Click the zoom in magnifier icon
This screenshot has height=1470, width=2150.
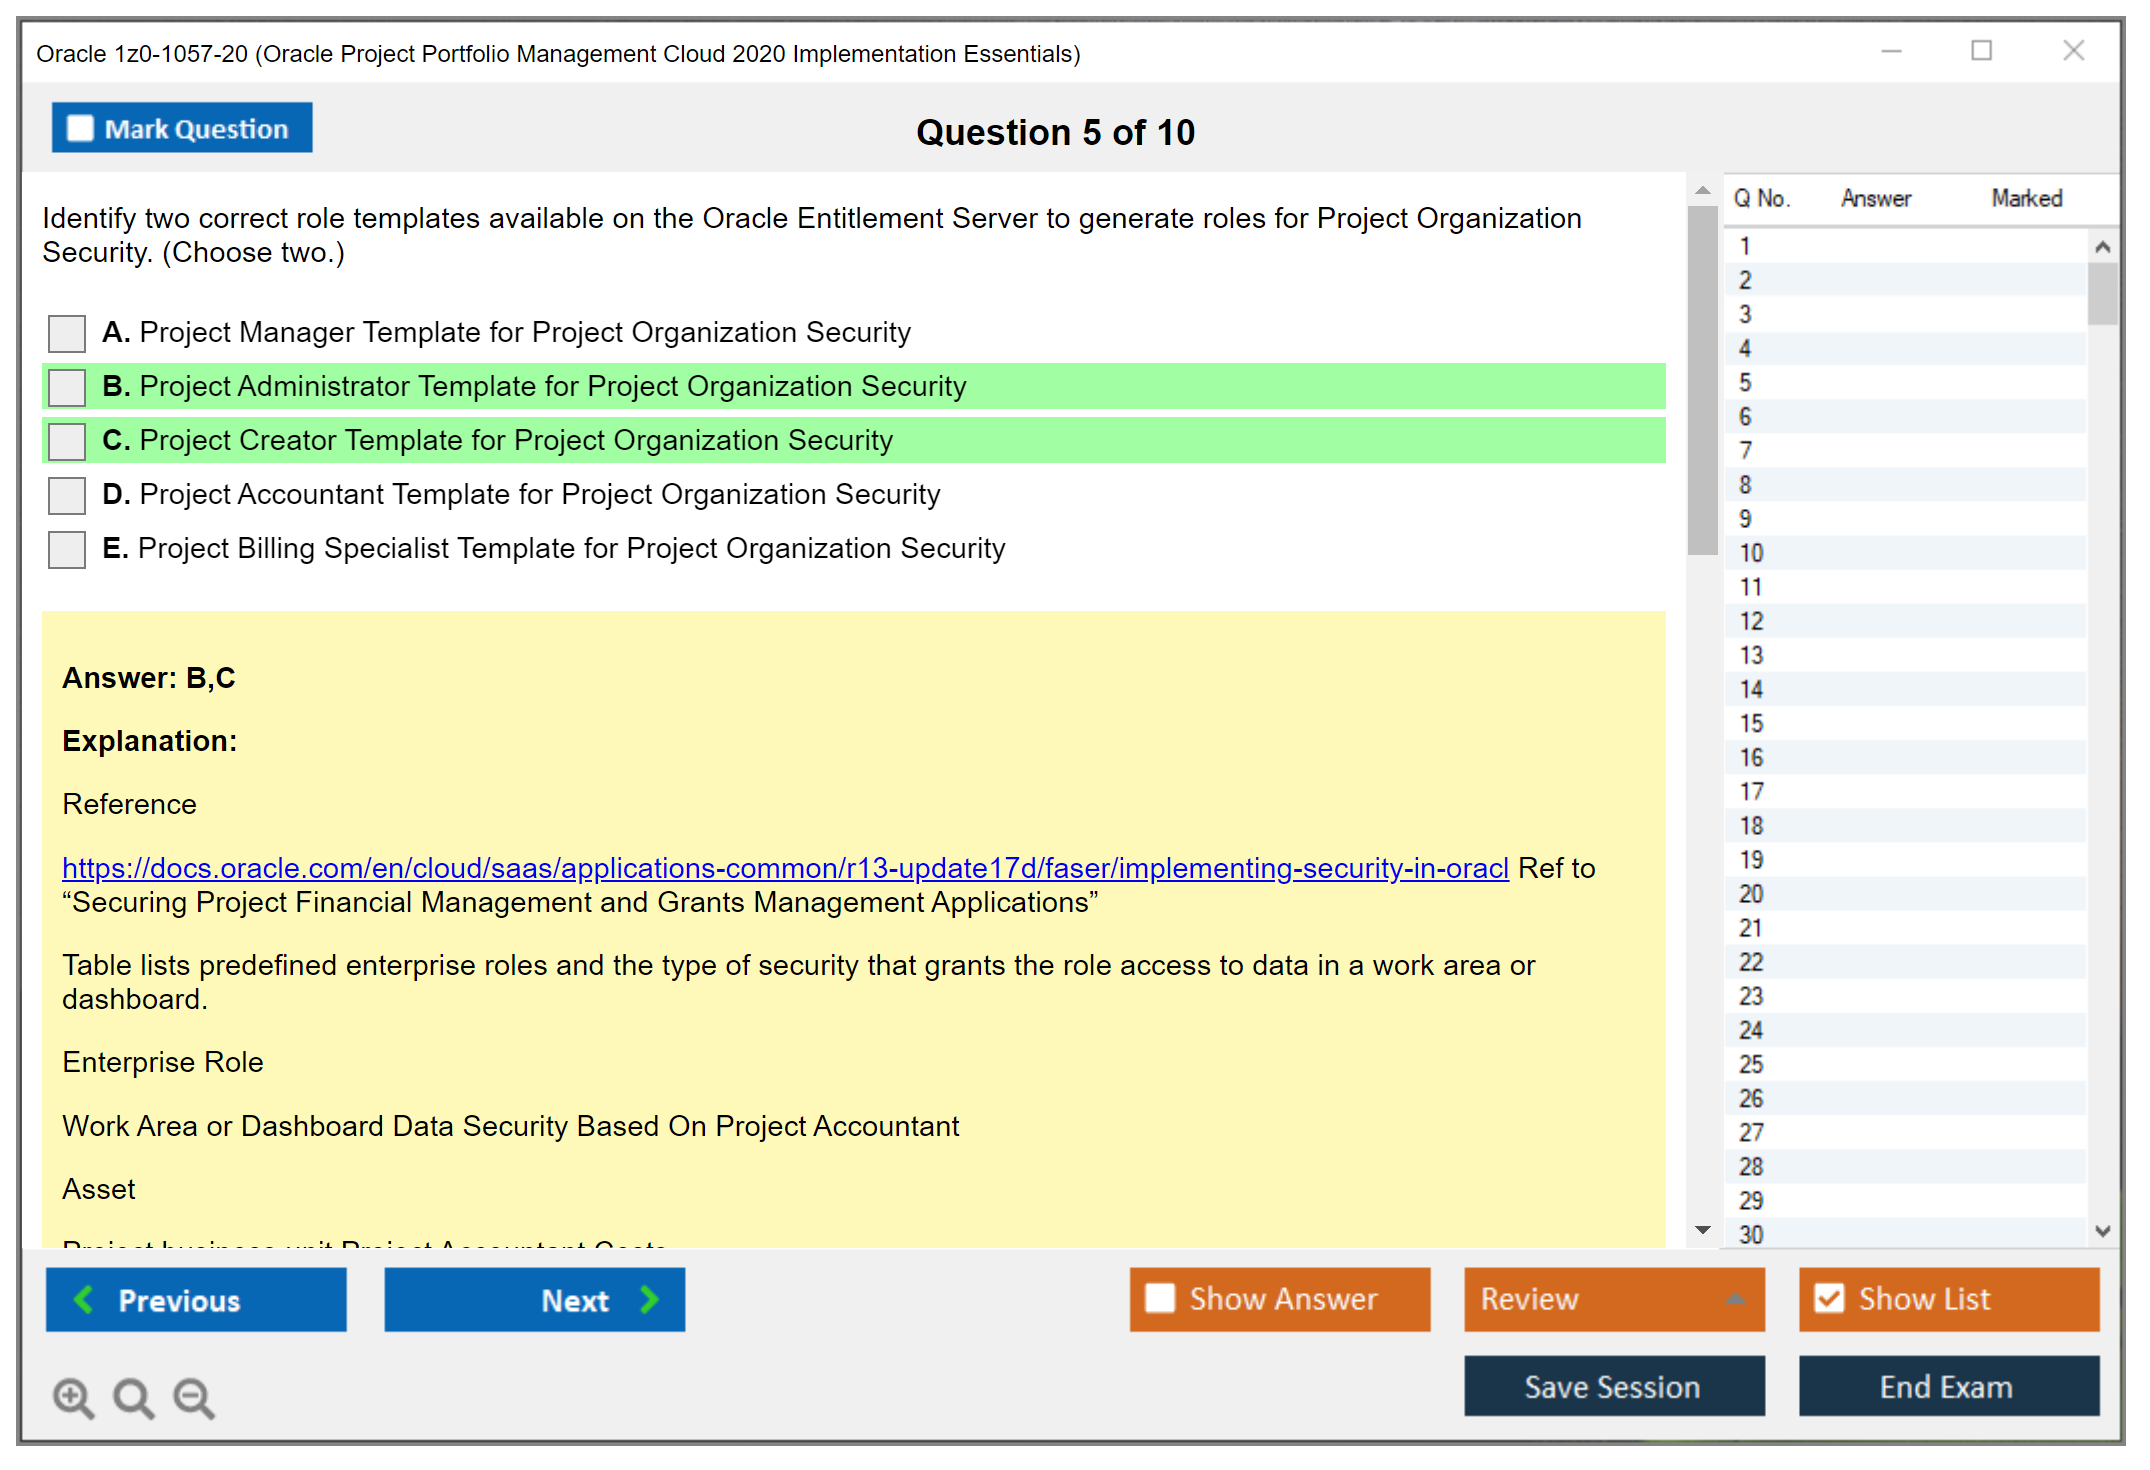tap(73, 1397)
